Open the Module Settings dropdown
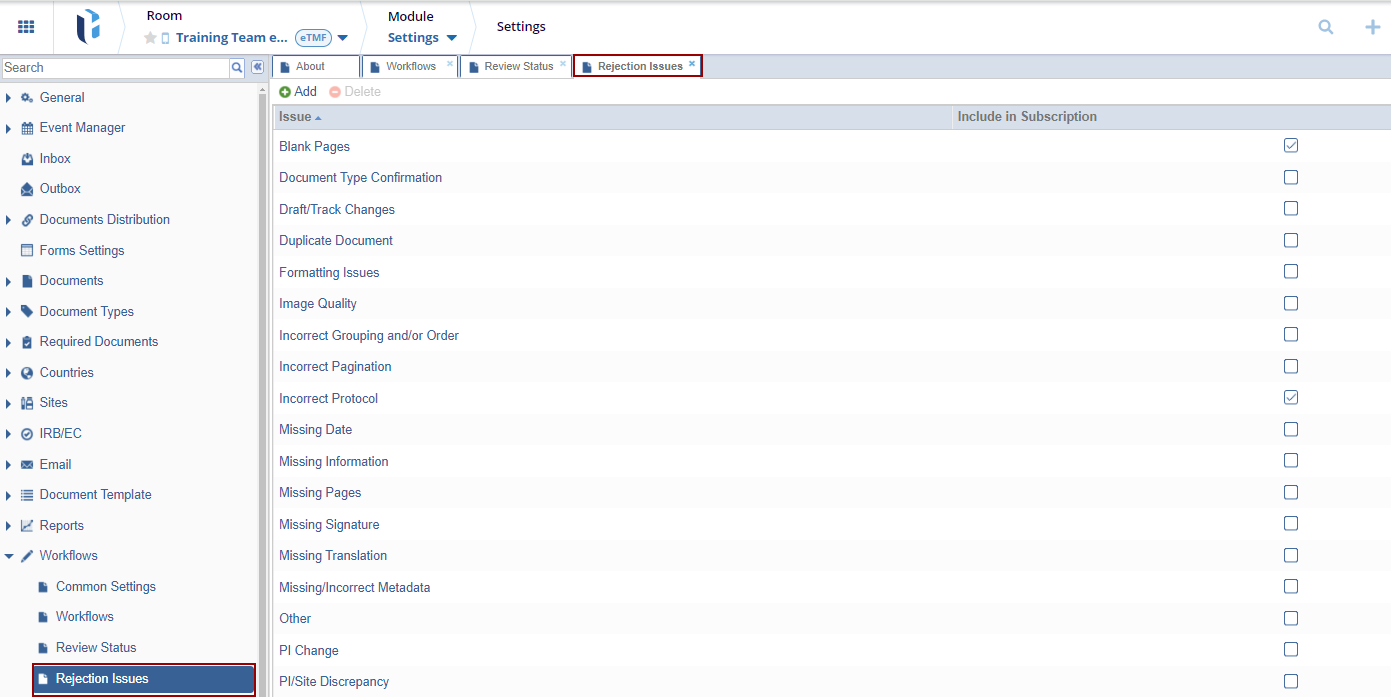This screenshot has height=697, width=1391. (x=451, y=38)
